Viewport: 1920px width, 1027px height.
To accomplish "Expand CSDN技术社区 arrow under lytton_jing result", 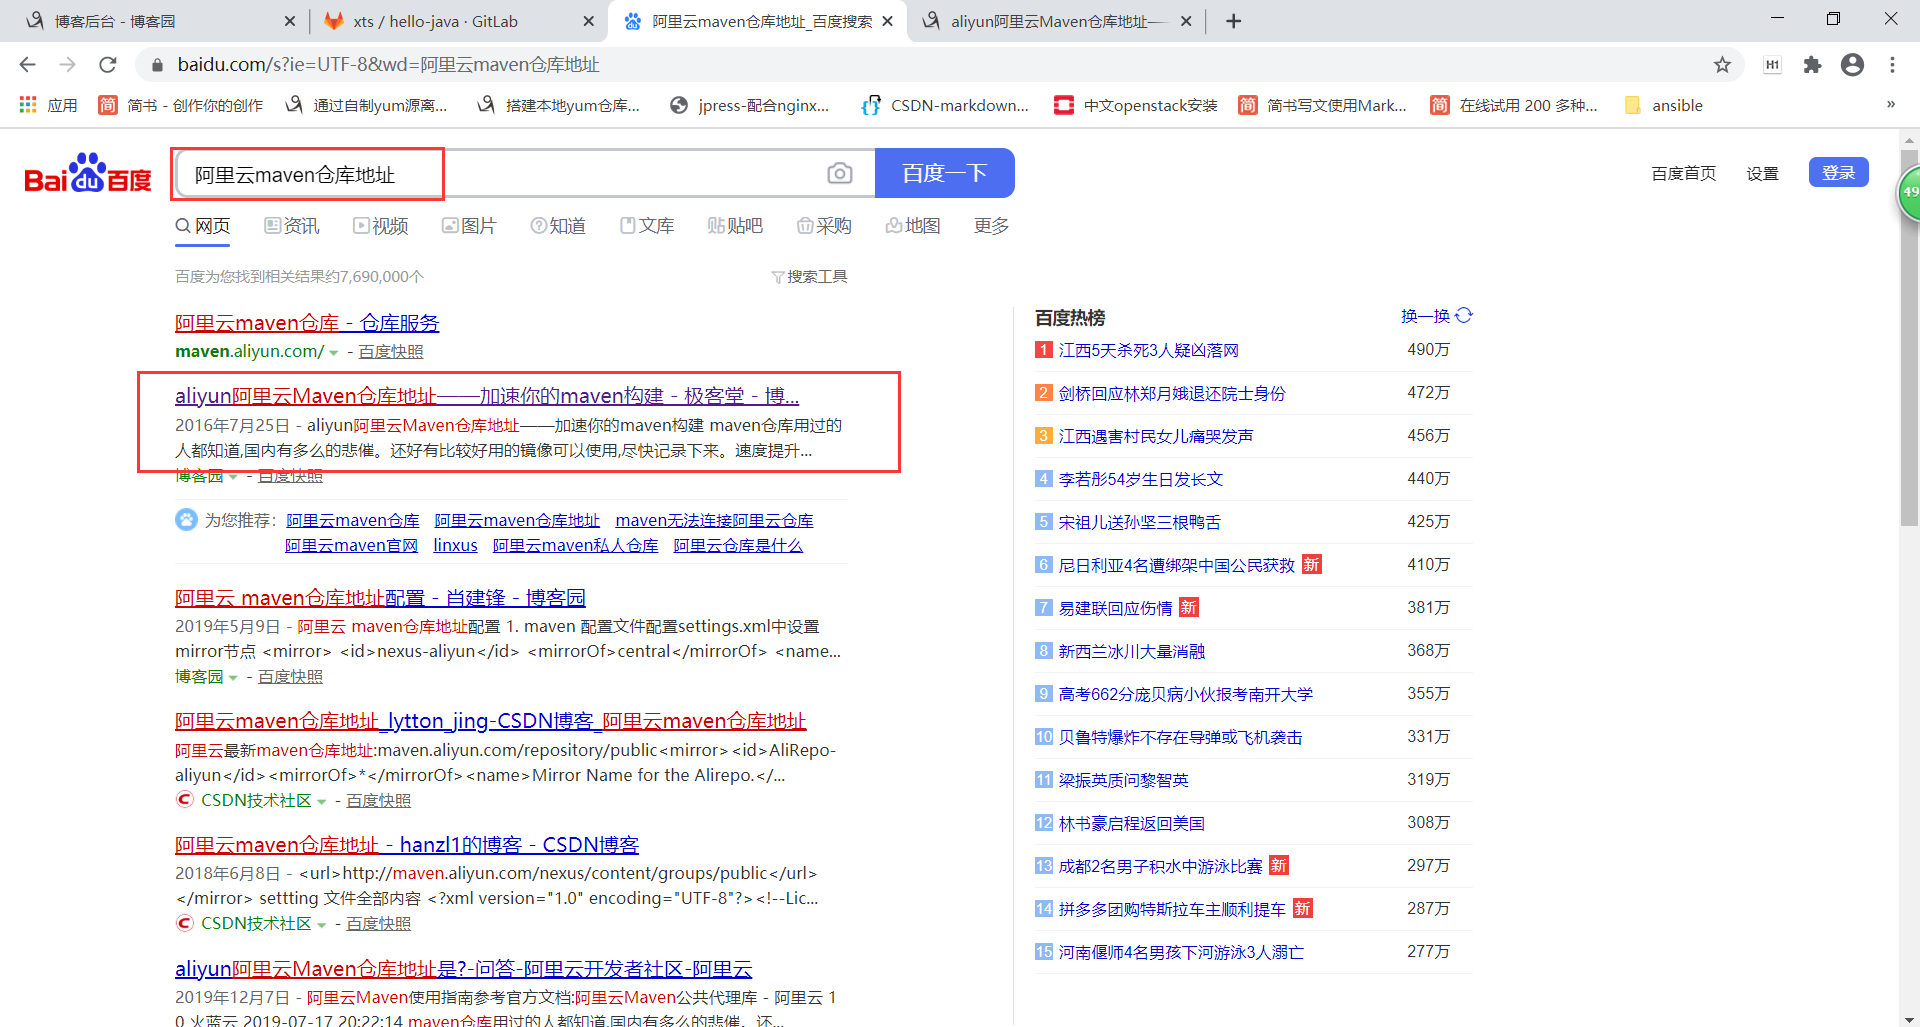I will tap(321, 802).
